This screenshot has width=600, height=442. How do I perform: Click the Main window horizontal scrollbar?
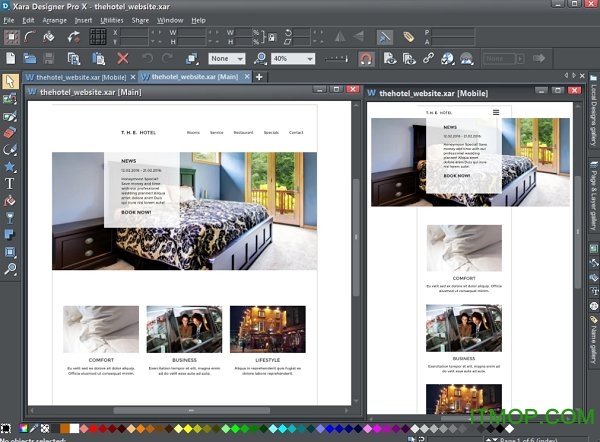click(191, 411)
